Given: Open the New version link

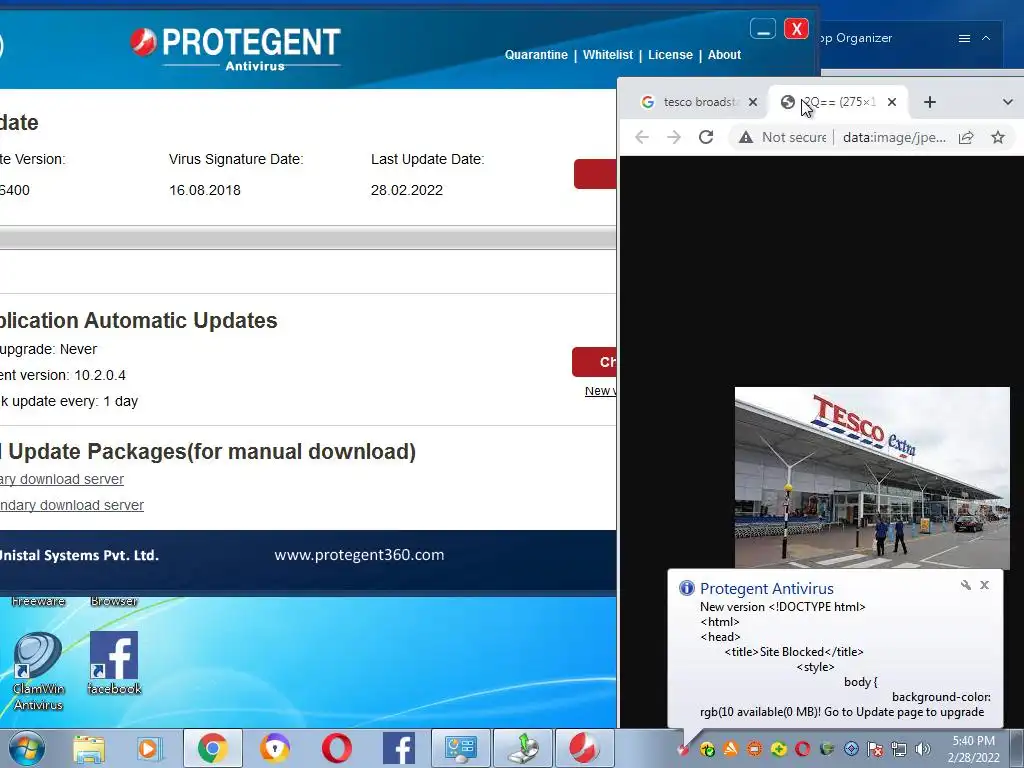Looking at the screenshot, I should pyautogui.click(x=600, y=391).
